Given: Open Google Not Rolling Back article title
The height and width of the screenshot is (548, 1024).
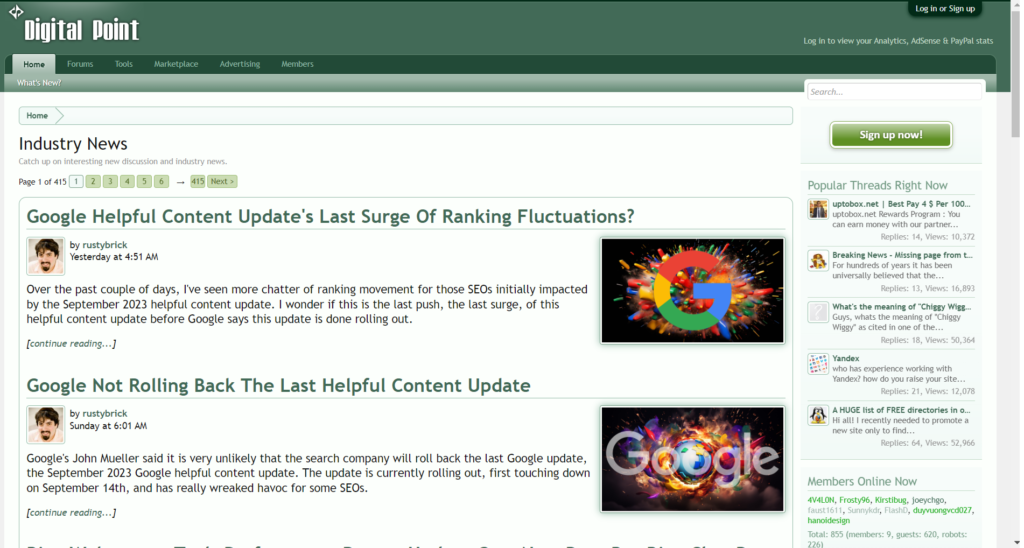Looking at the screenshot, I should [x=278, y=385].
